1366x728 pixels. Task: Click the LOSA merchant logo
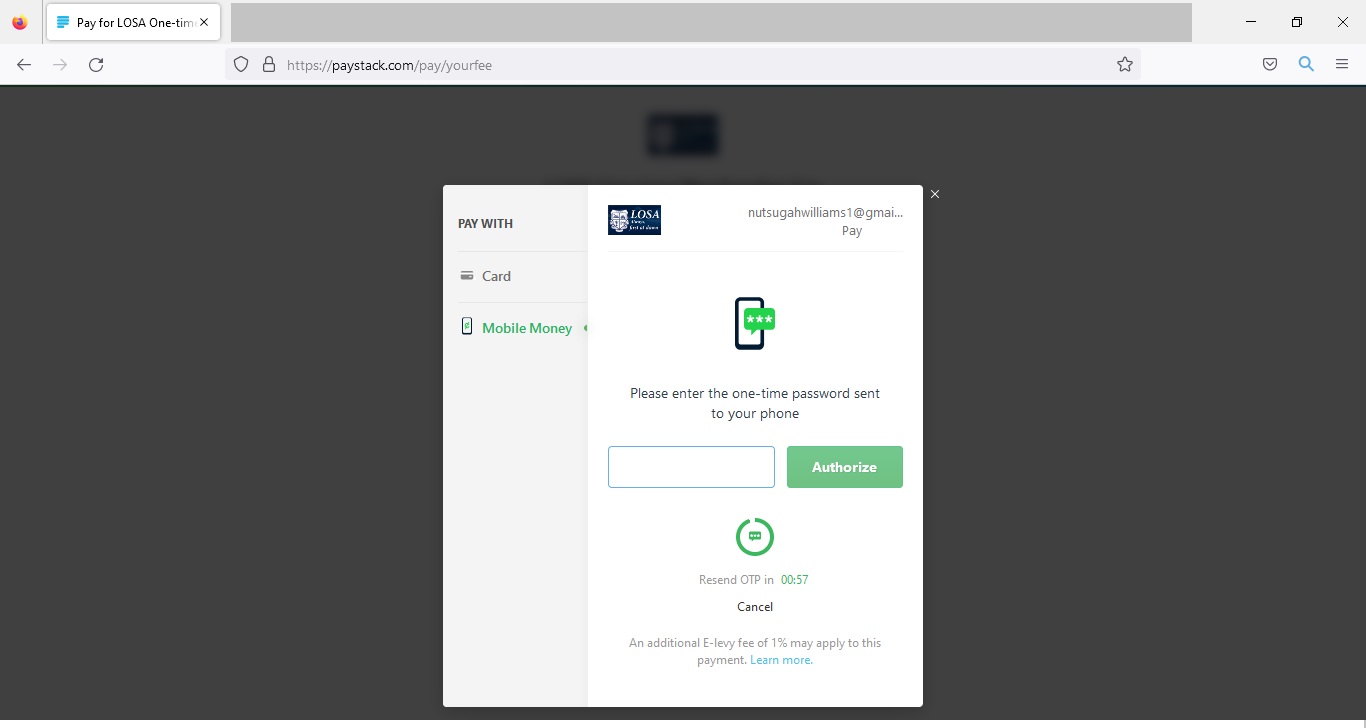click(x=634, y=220)
